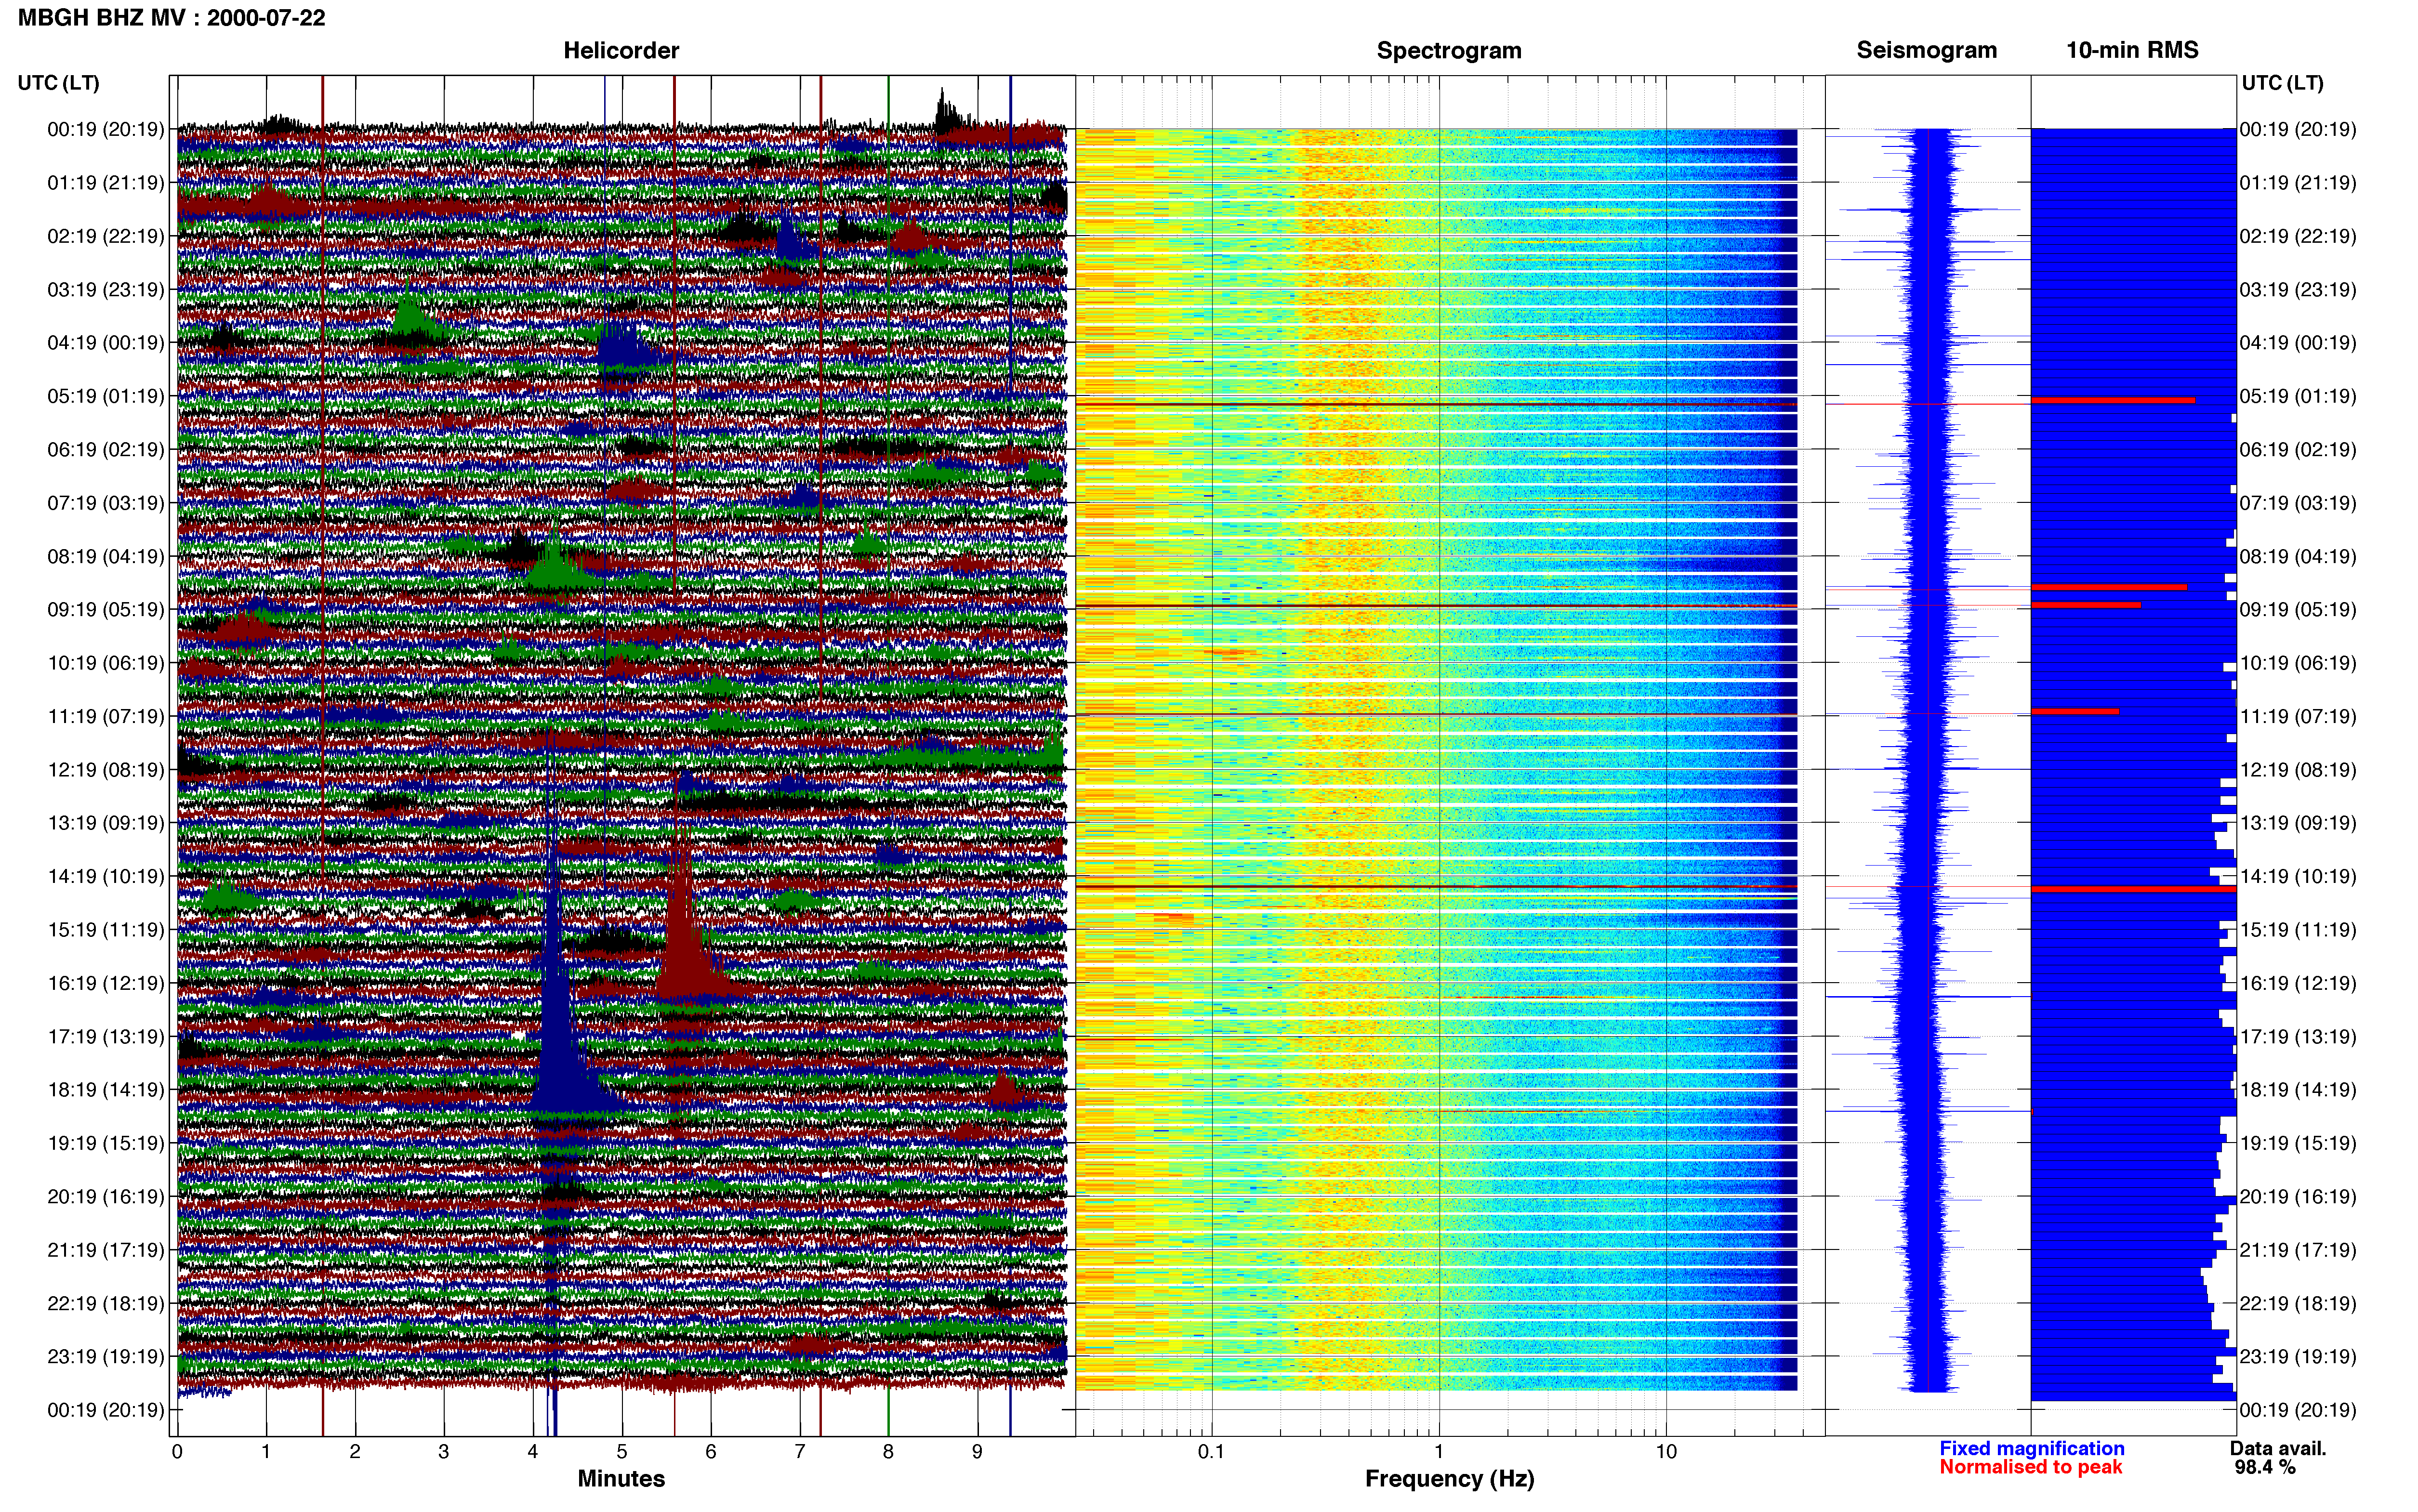Screen dimensions: 2418x1512
Task: Click the Frequency (Hz) axis label
Action: coord(1449,1478)
